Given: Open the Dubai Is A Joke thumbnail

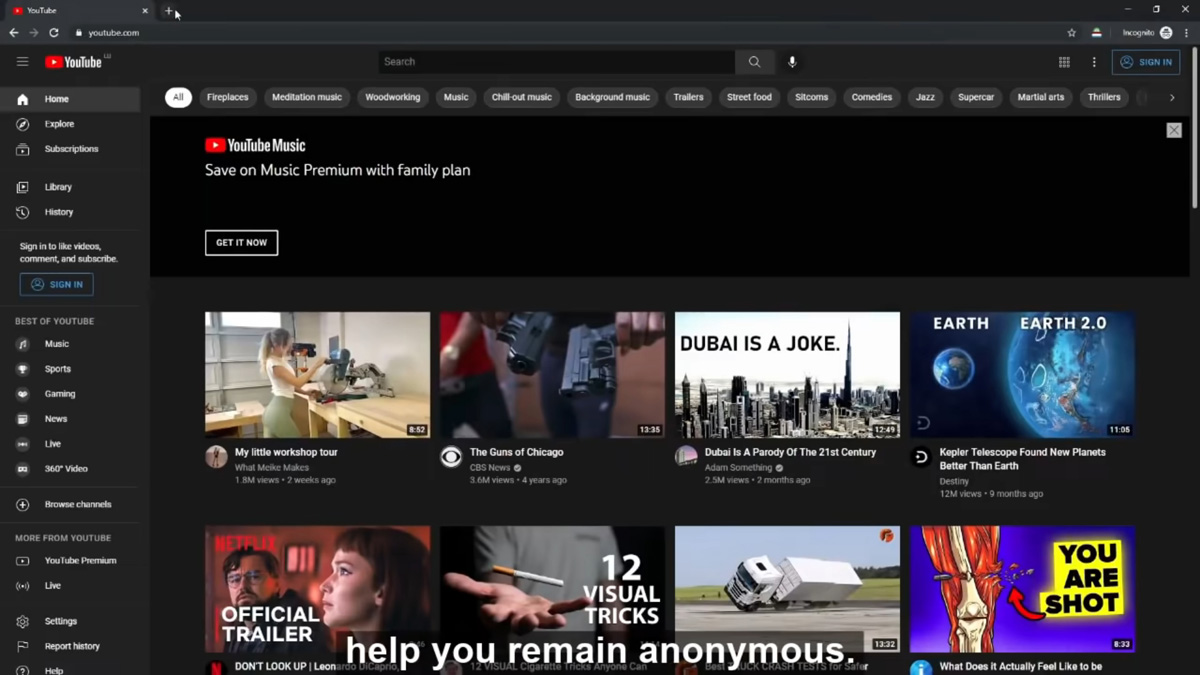Looking at the screenshot, I should tap(787, 374).
